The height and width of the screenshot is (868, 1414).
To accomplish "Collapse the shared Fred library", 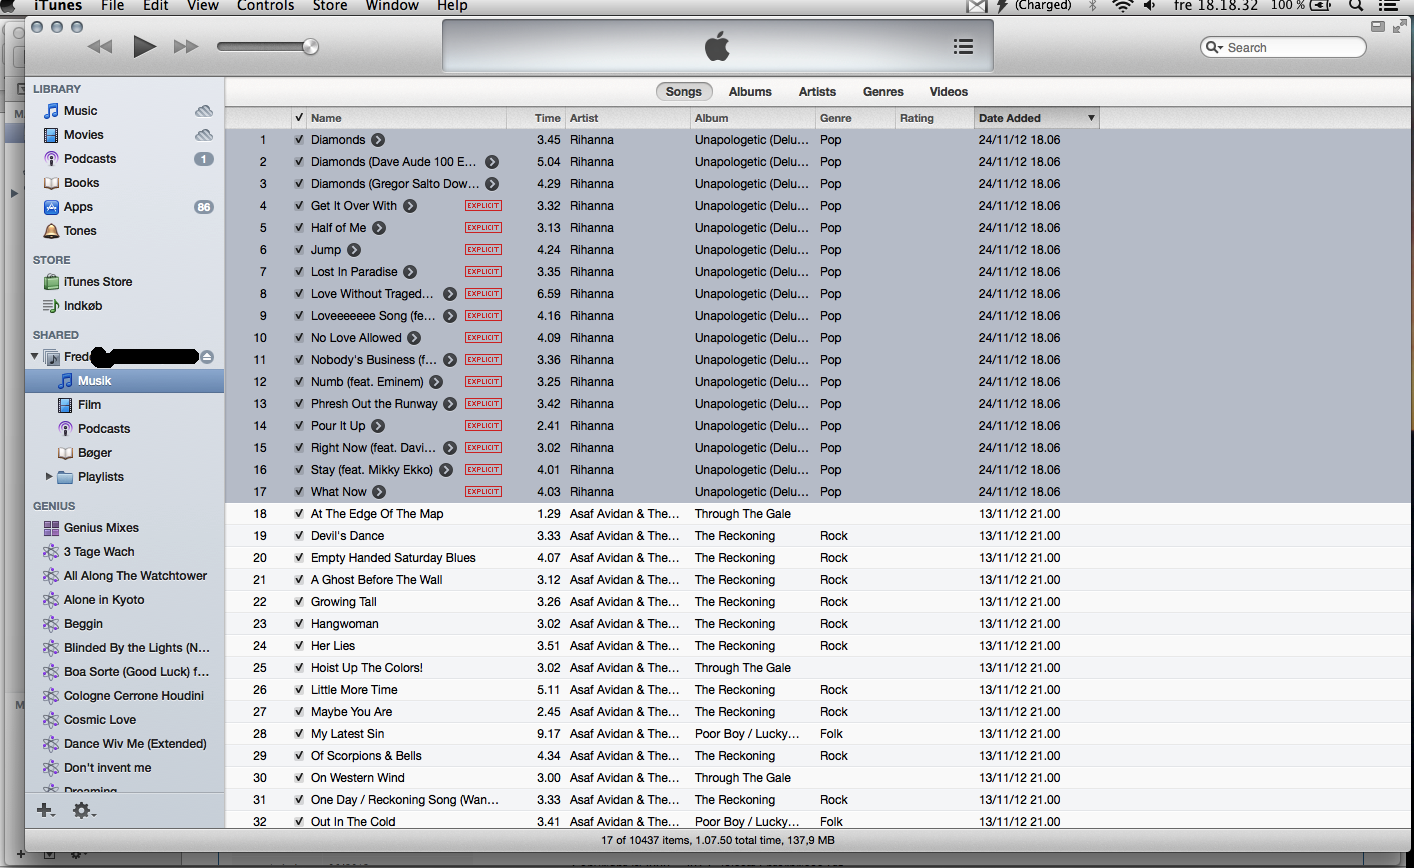I will point(35,357).
